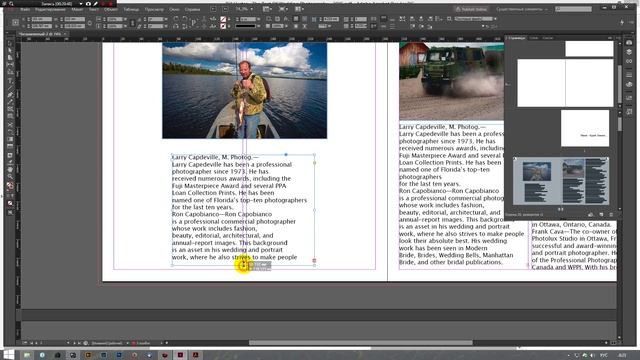Open the InDesign taskbar icon
Image resolution: width=640 pixels, height=360 pixels.
[180, 355]
